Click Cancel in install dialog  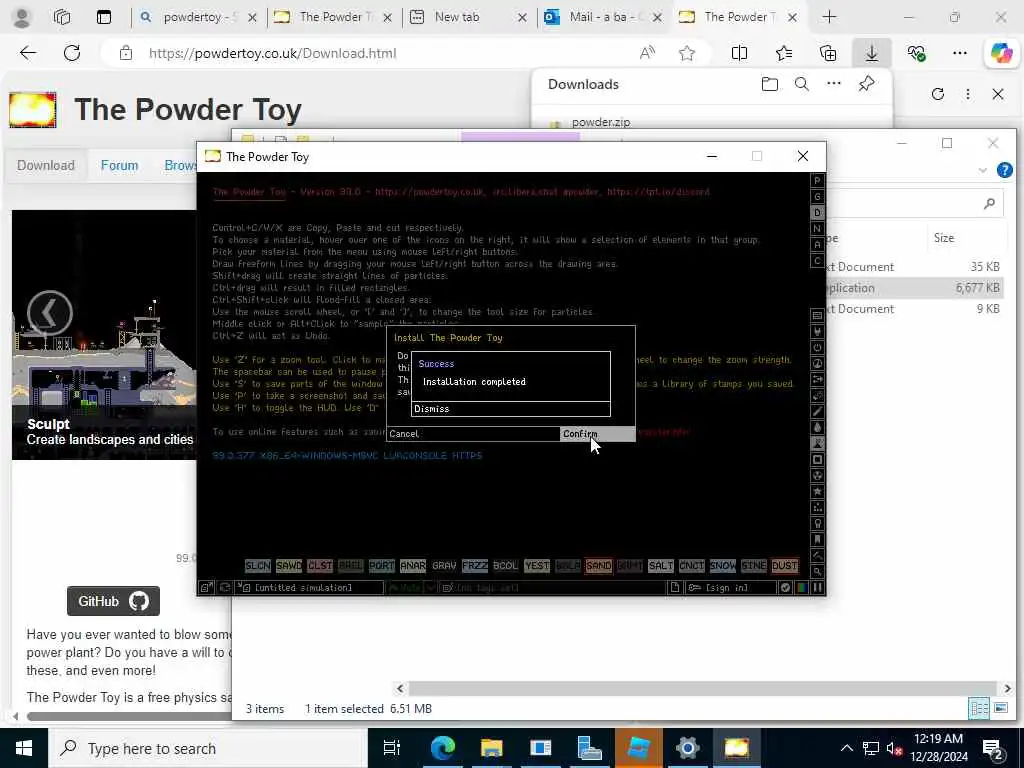473,434
